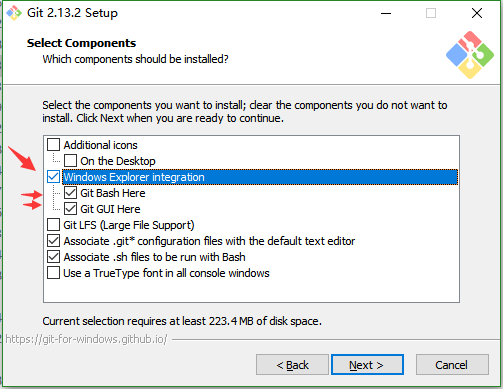Cancel the Git setup

click(x=452, y=365)
